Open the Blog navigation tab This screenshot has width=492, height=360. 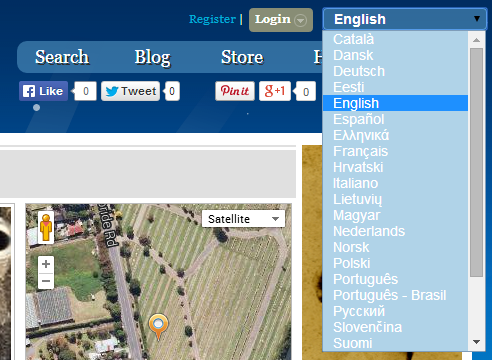[153, 57]
